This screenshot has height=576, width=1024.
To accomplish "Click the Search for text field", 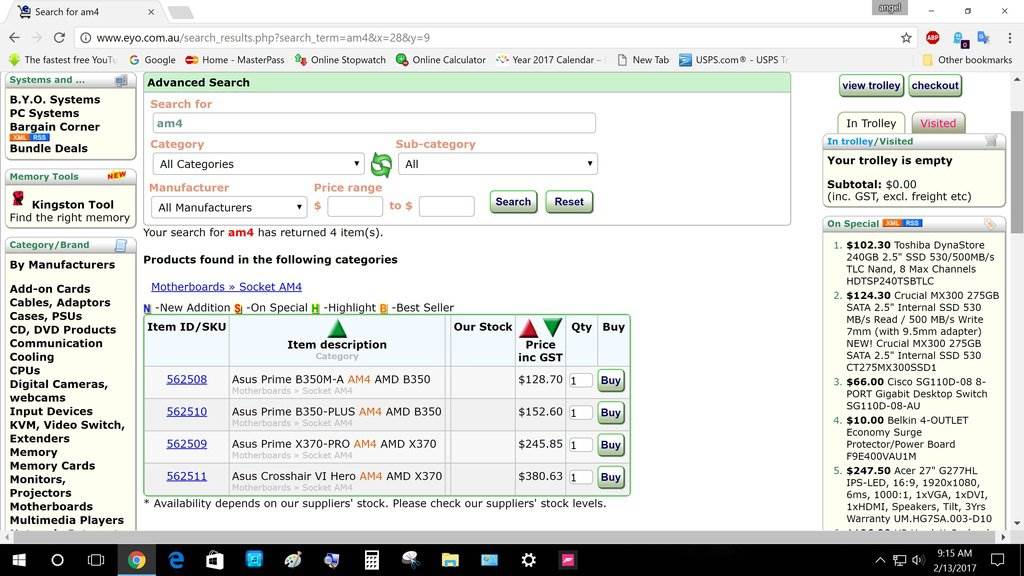I will pyautogui.click(x=373, y=123).
